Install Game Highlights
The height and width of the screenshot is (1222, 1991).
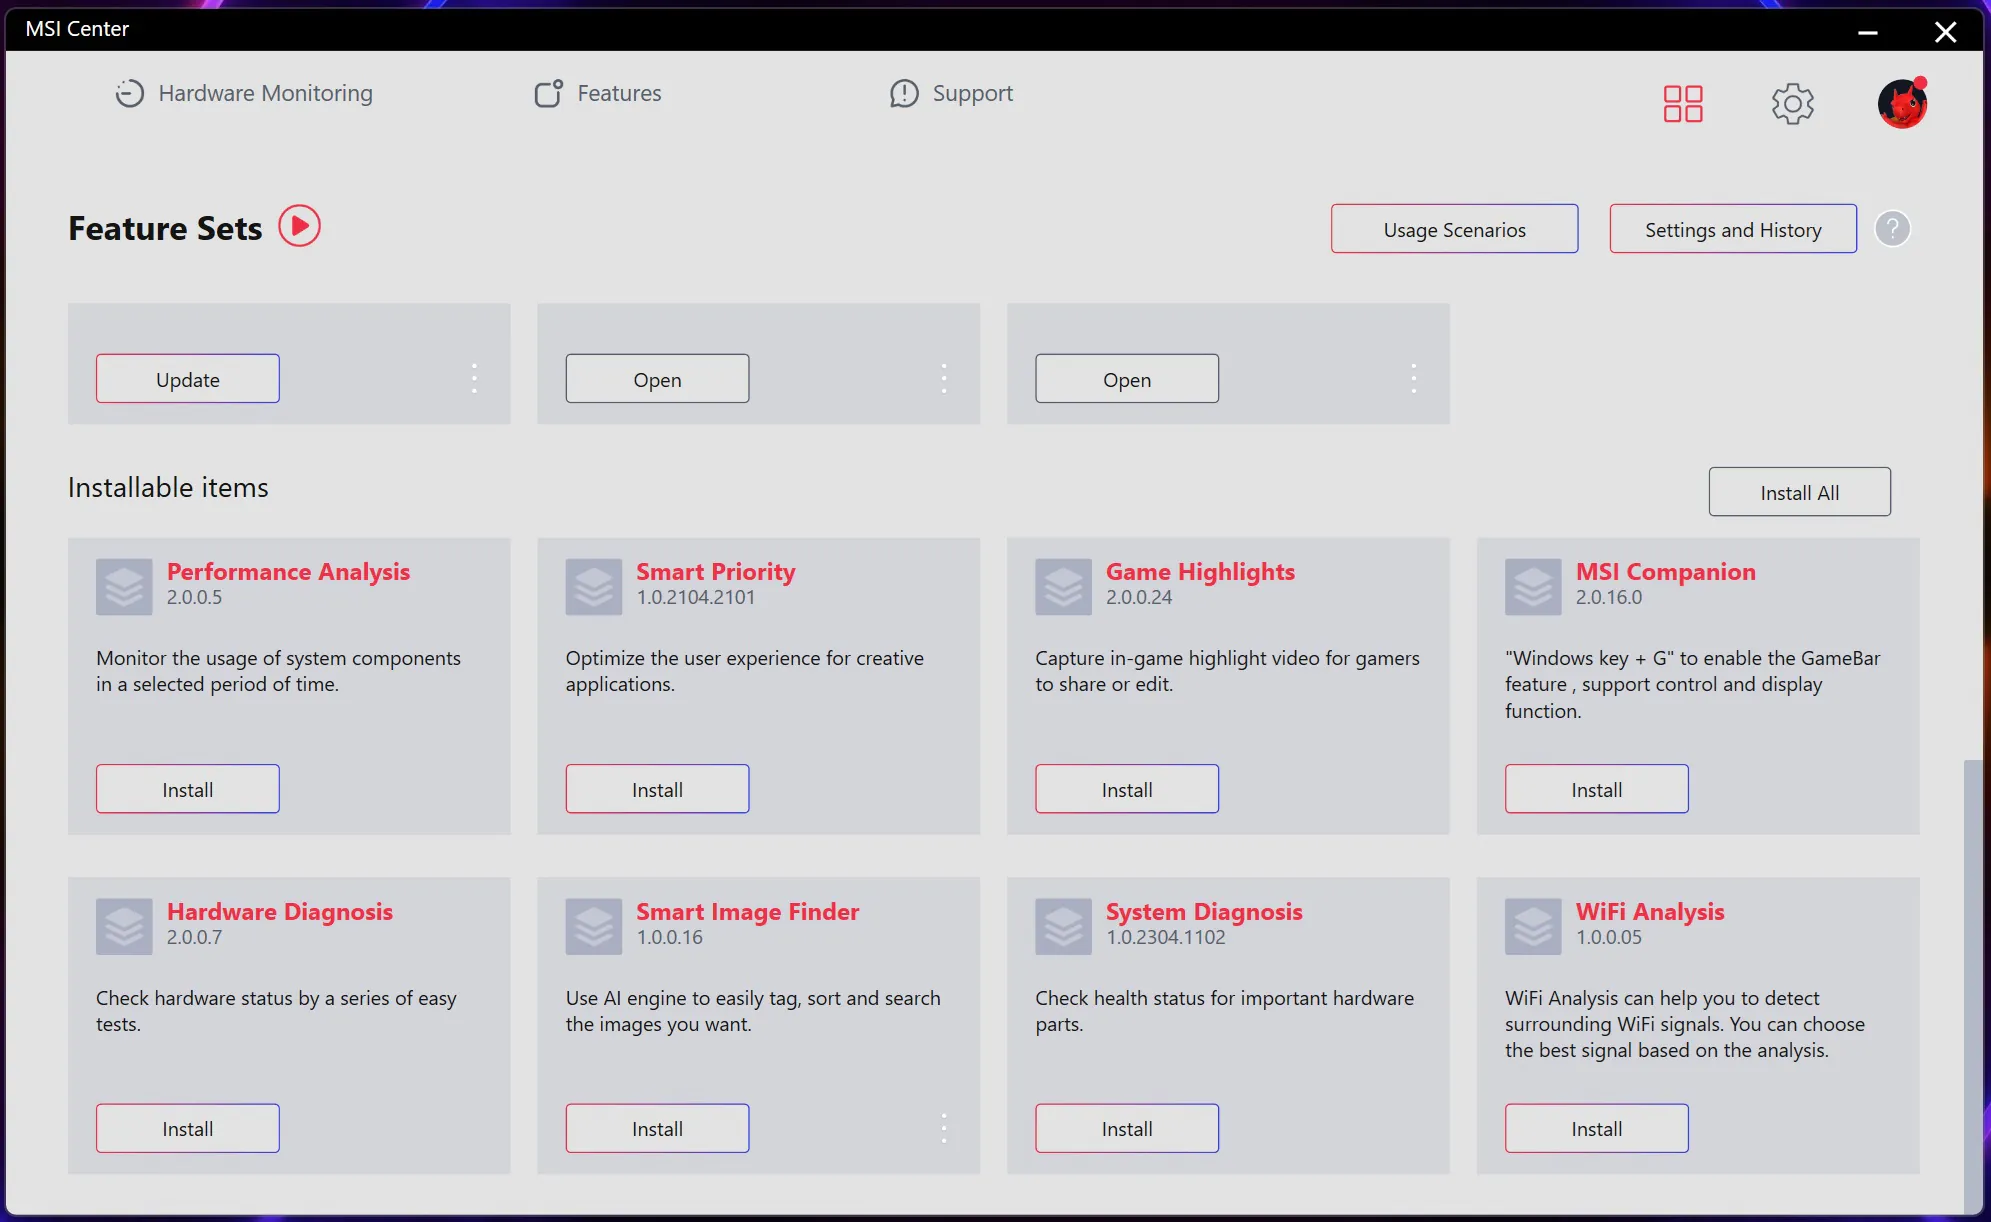[x=1127, y=789]
